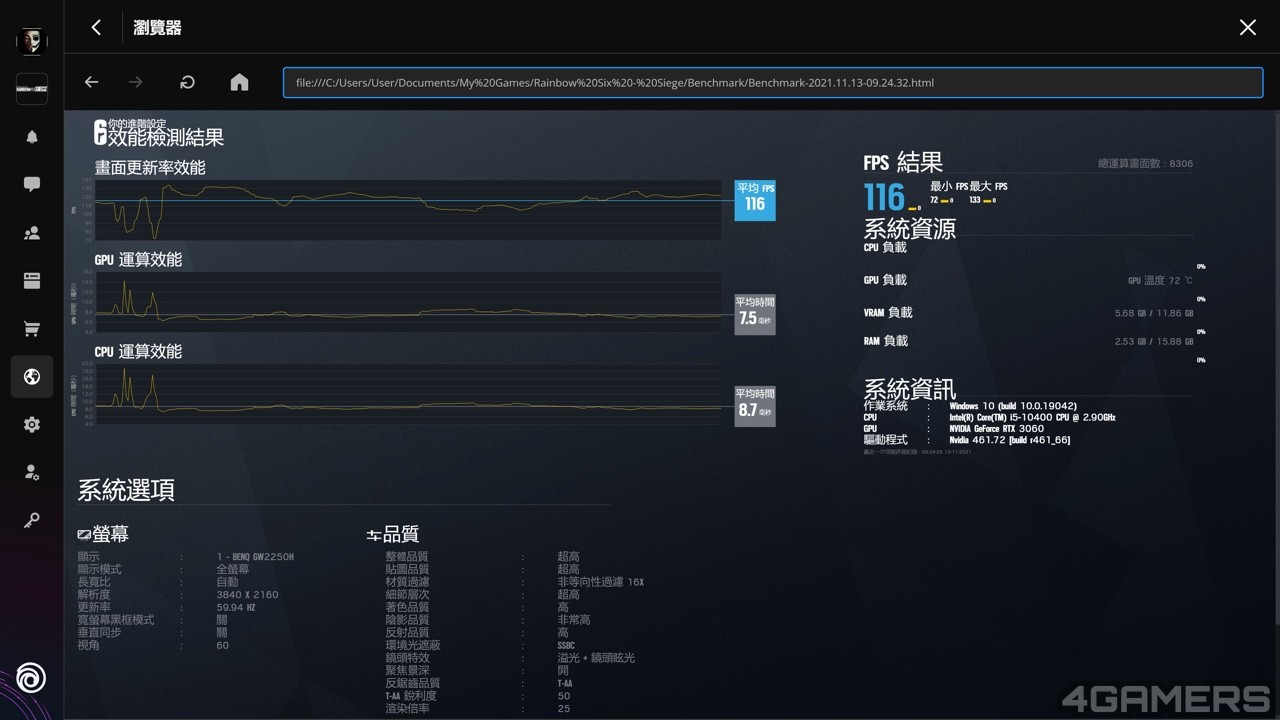Click the 7.5 毫秒 average time badge
Viewport: 1280px width, 720px height.
(x=755, y=314)
